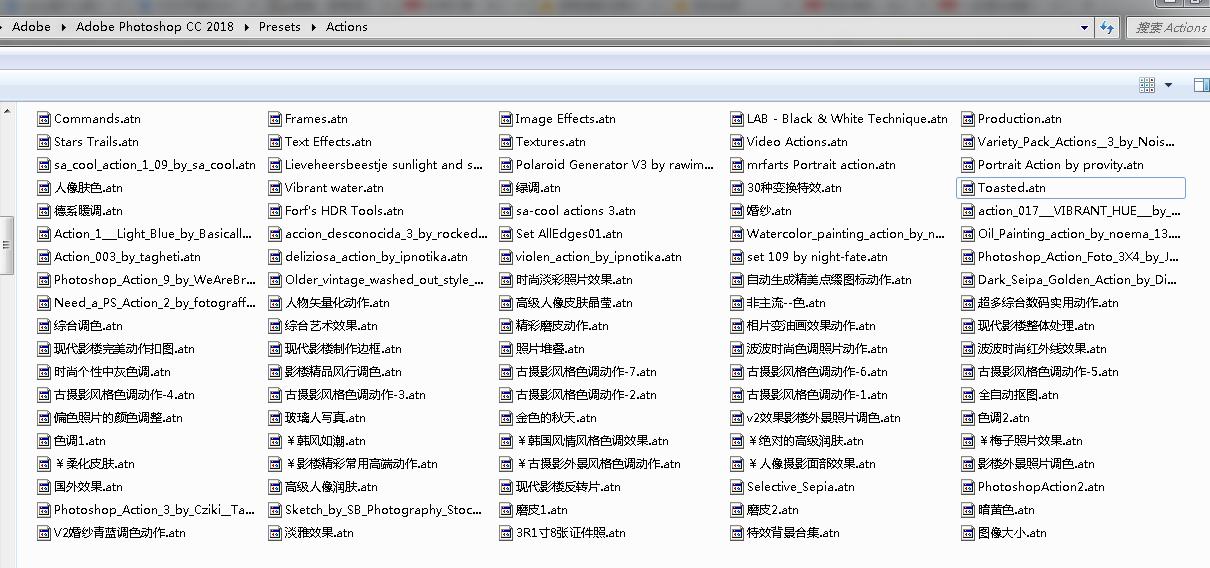Navigate to Presets in the breadcrumb
The height and width of the screenshot is (568, 1210).
tap(279, 27)
